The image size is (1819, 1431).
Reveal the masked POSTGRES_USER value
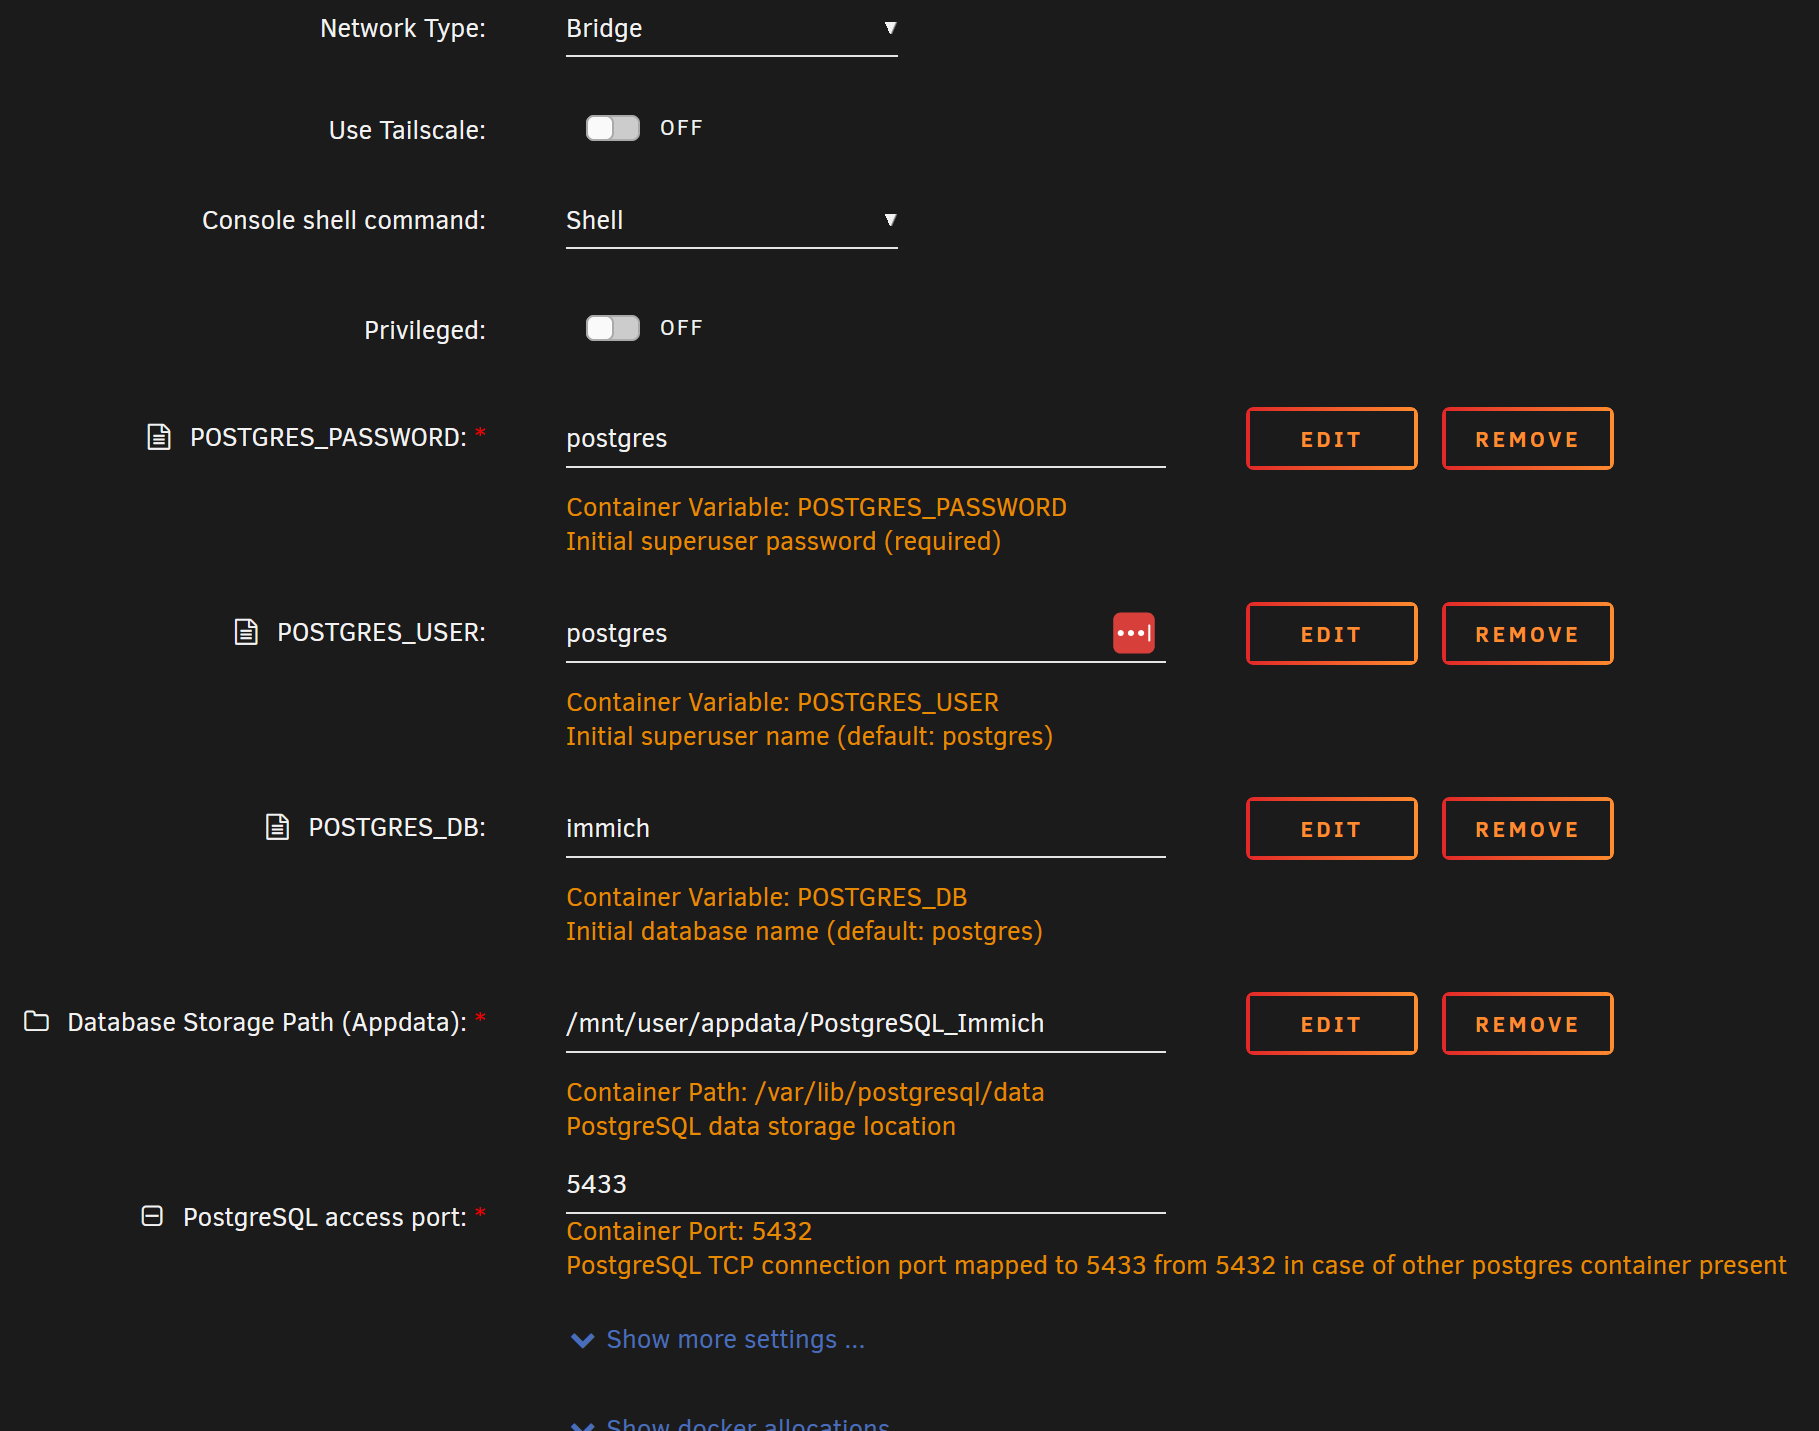coord(1133,633)
